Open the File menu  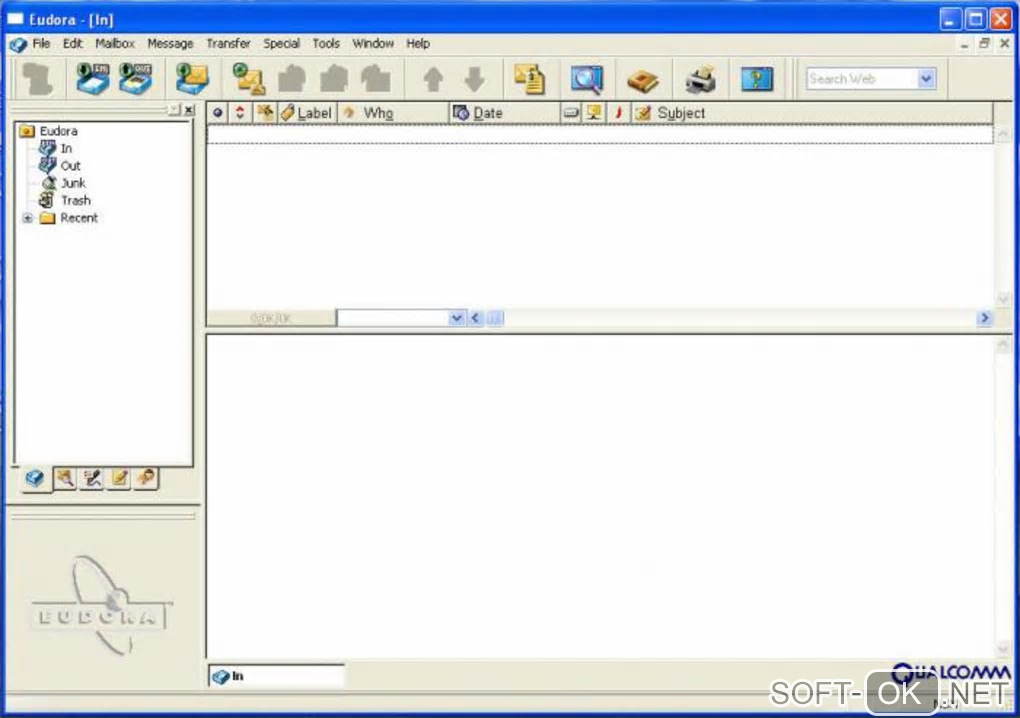(x=41, y=44)
